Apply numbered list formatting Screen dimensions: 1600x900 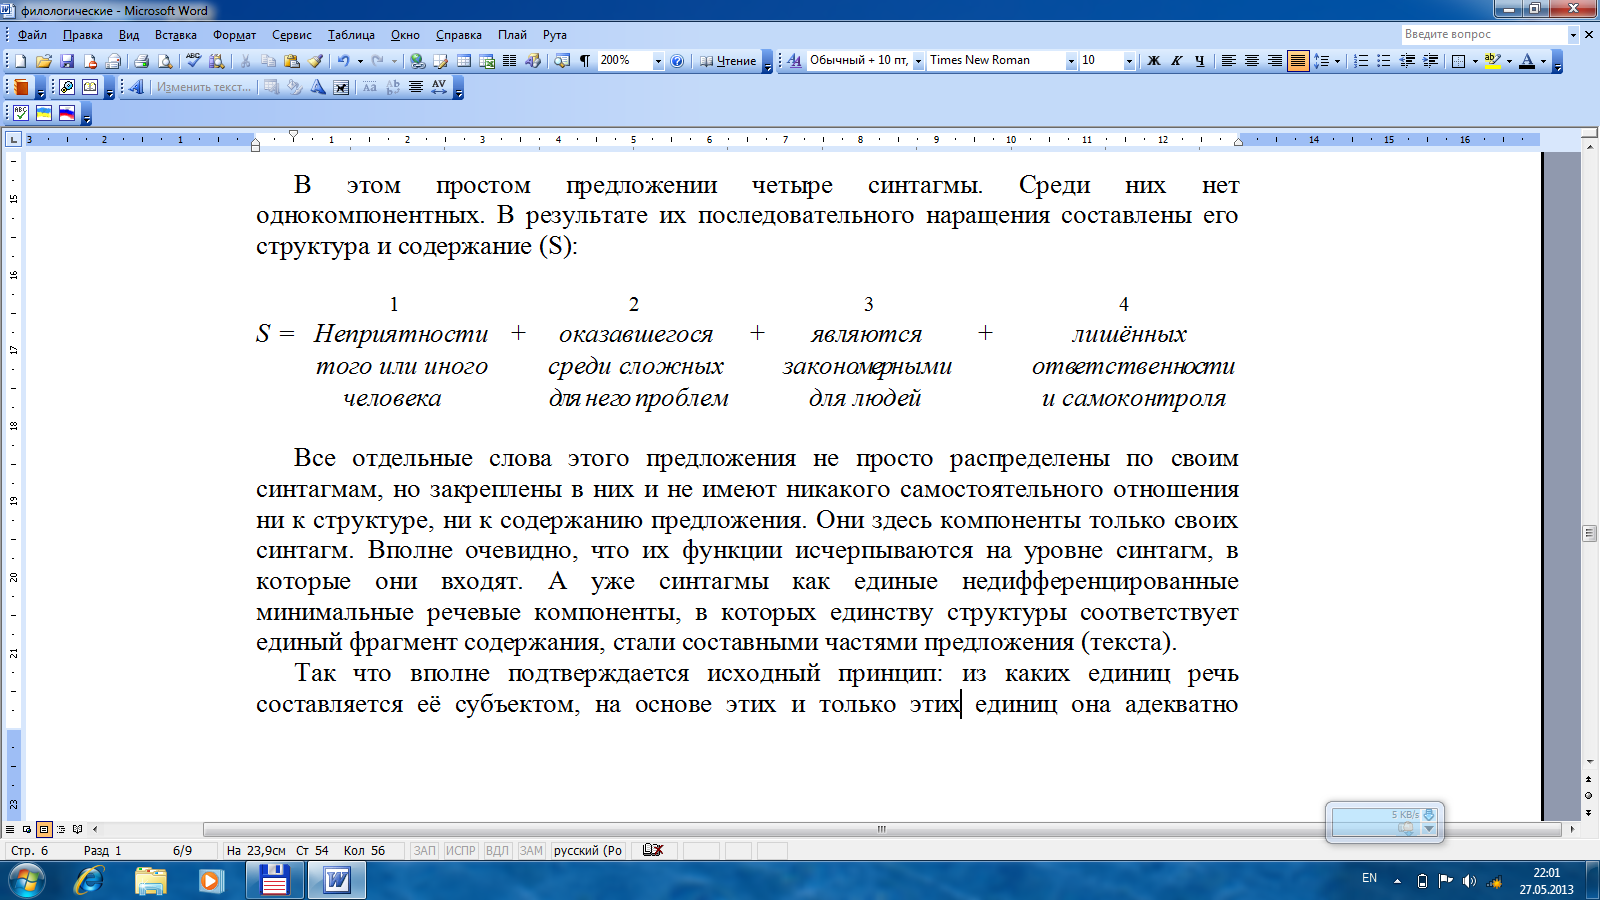[x=1361, y=61]
